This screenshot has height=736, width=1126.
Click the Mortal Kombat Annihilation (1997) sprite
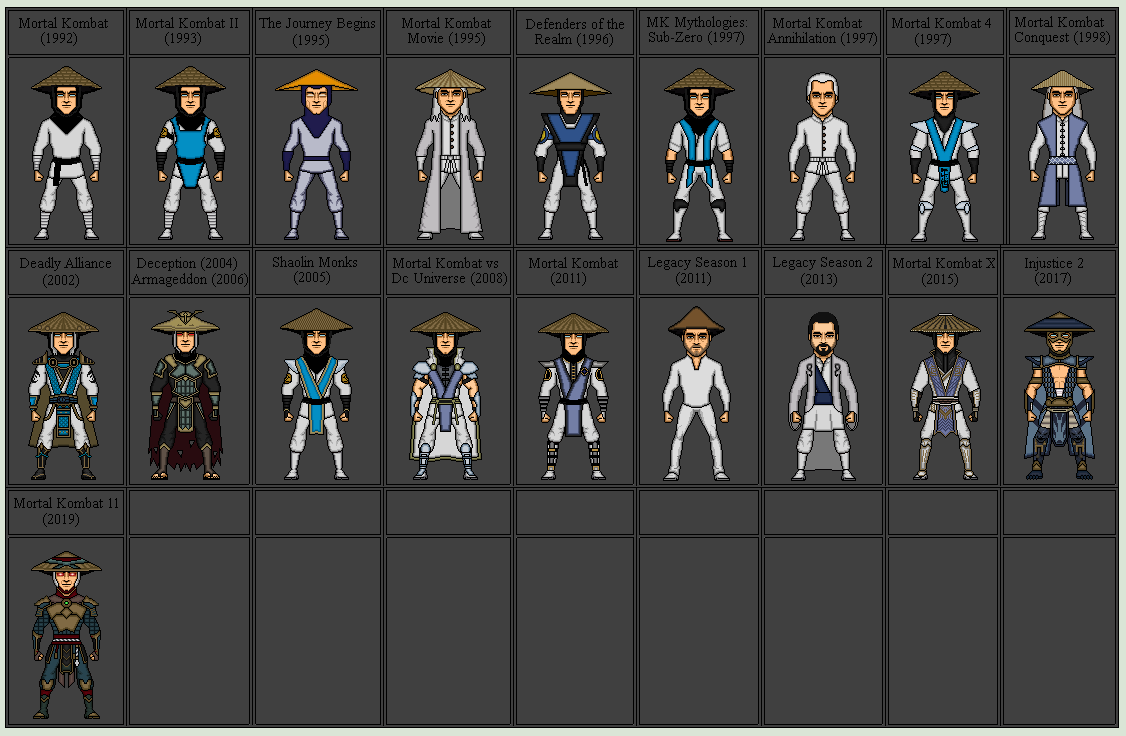coord(822,156)
